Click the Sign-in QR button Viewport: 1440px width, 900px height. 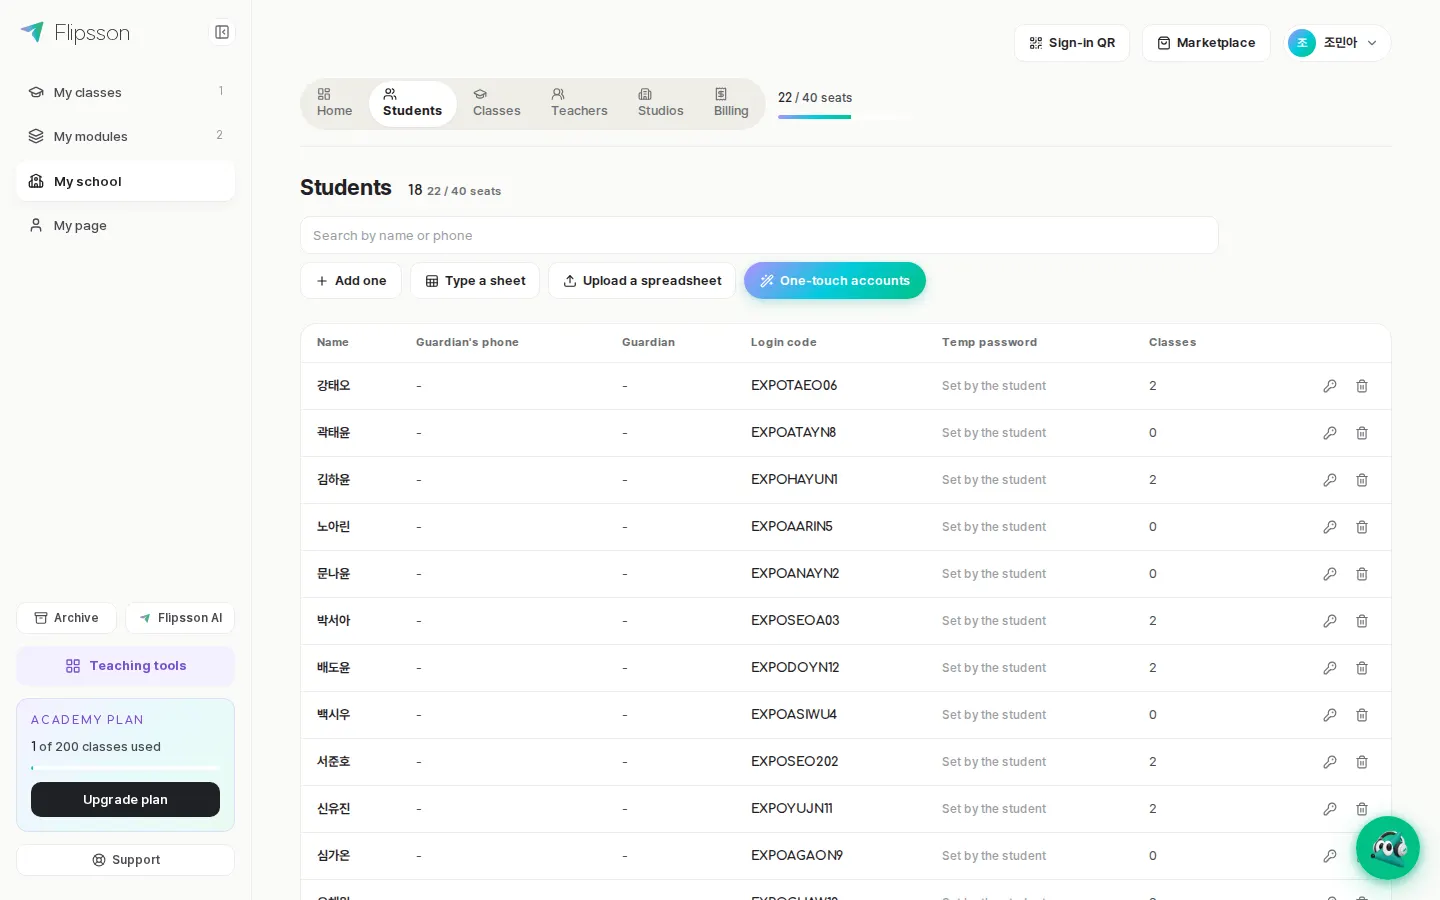click(1072, 43)
